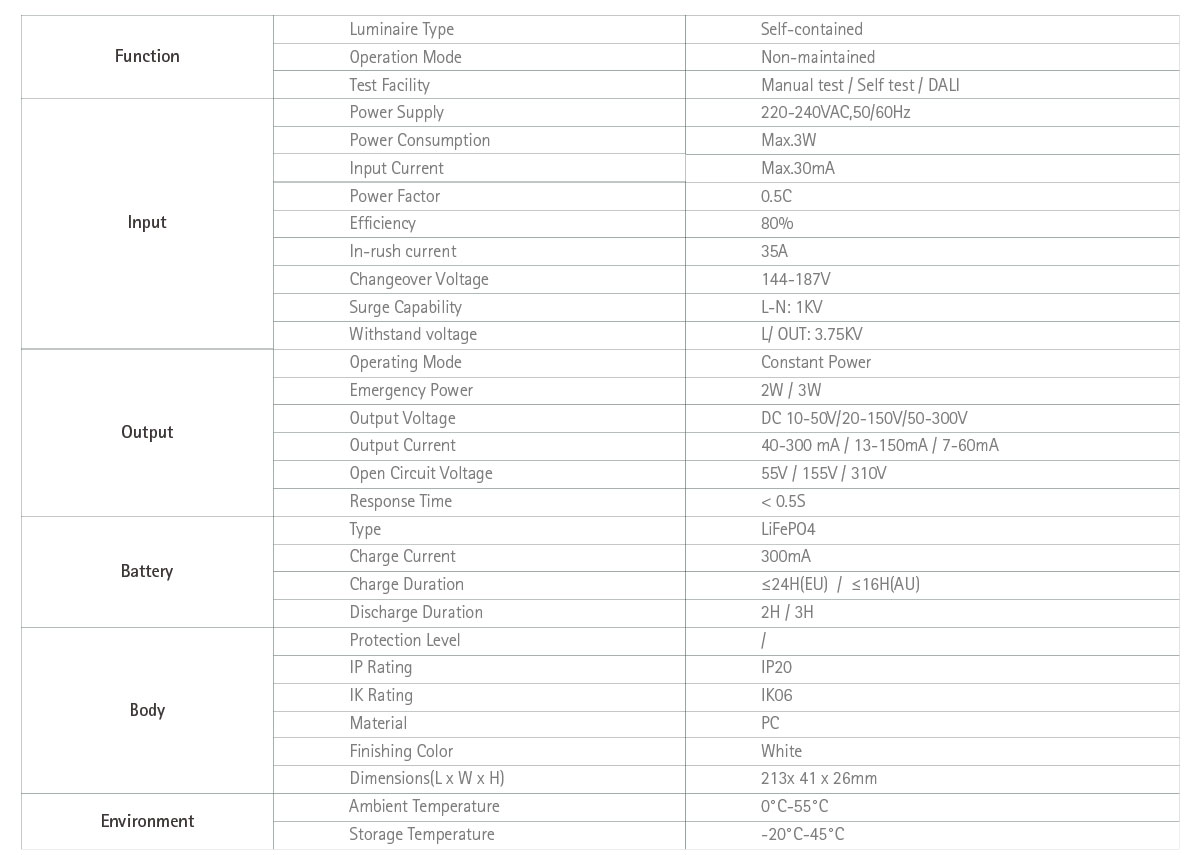Select the Constant Power value
Image resolution: width=1200 pixels, height=855 pixels.
815,362
